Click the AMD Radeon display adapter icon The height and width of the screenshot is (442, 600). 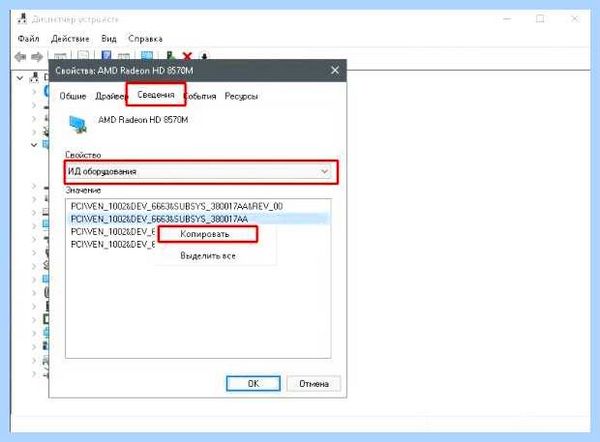pos(78,124)
